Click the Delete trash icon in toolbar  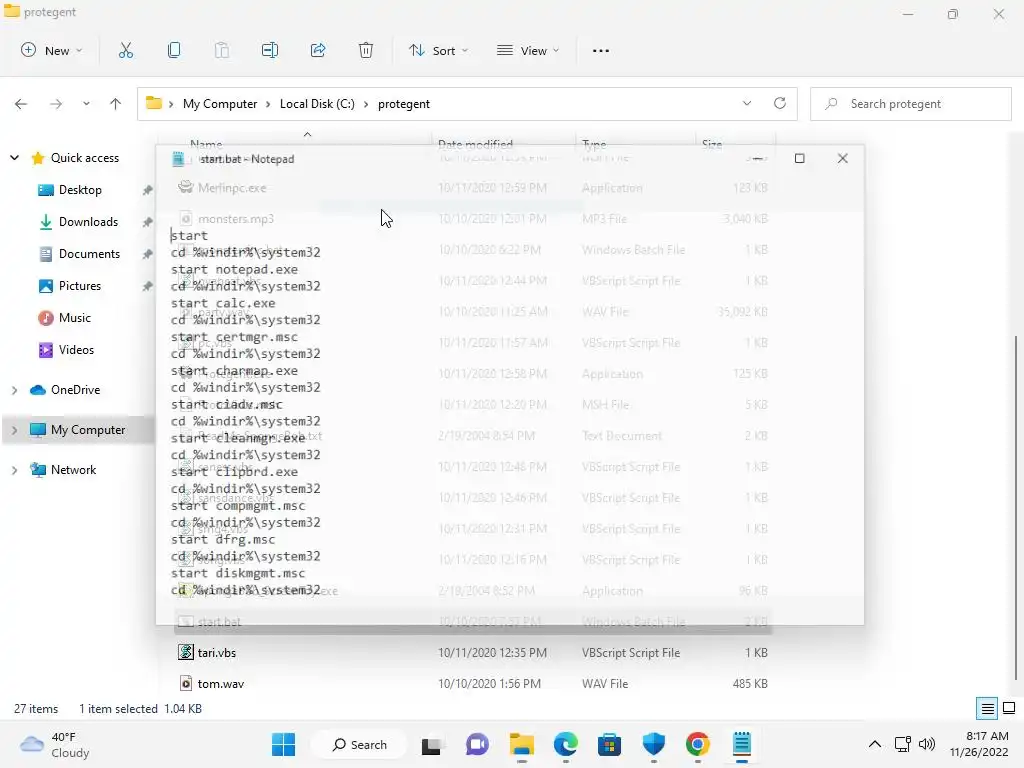tap(366, 50)
